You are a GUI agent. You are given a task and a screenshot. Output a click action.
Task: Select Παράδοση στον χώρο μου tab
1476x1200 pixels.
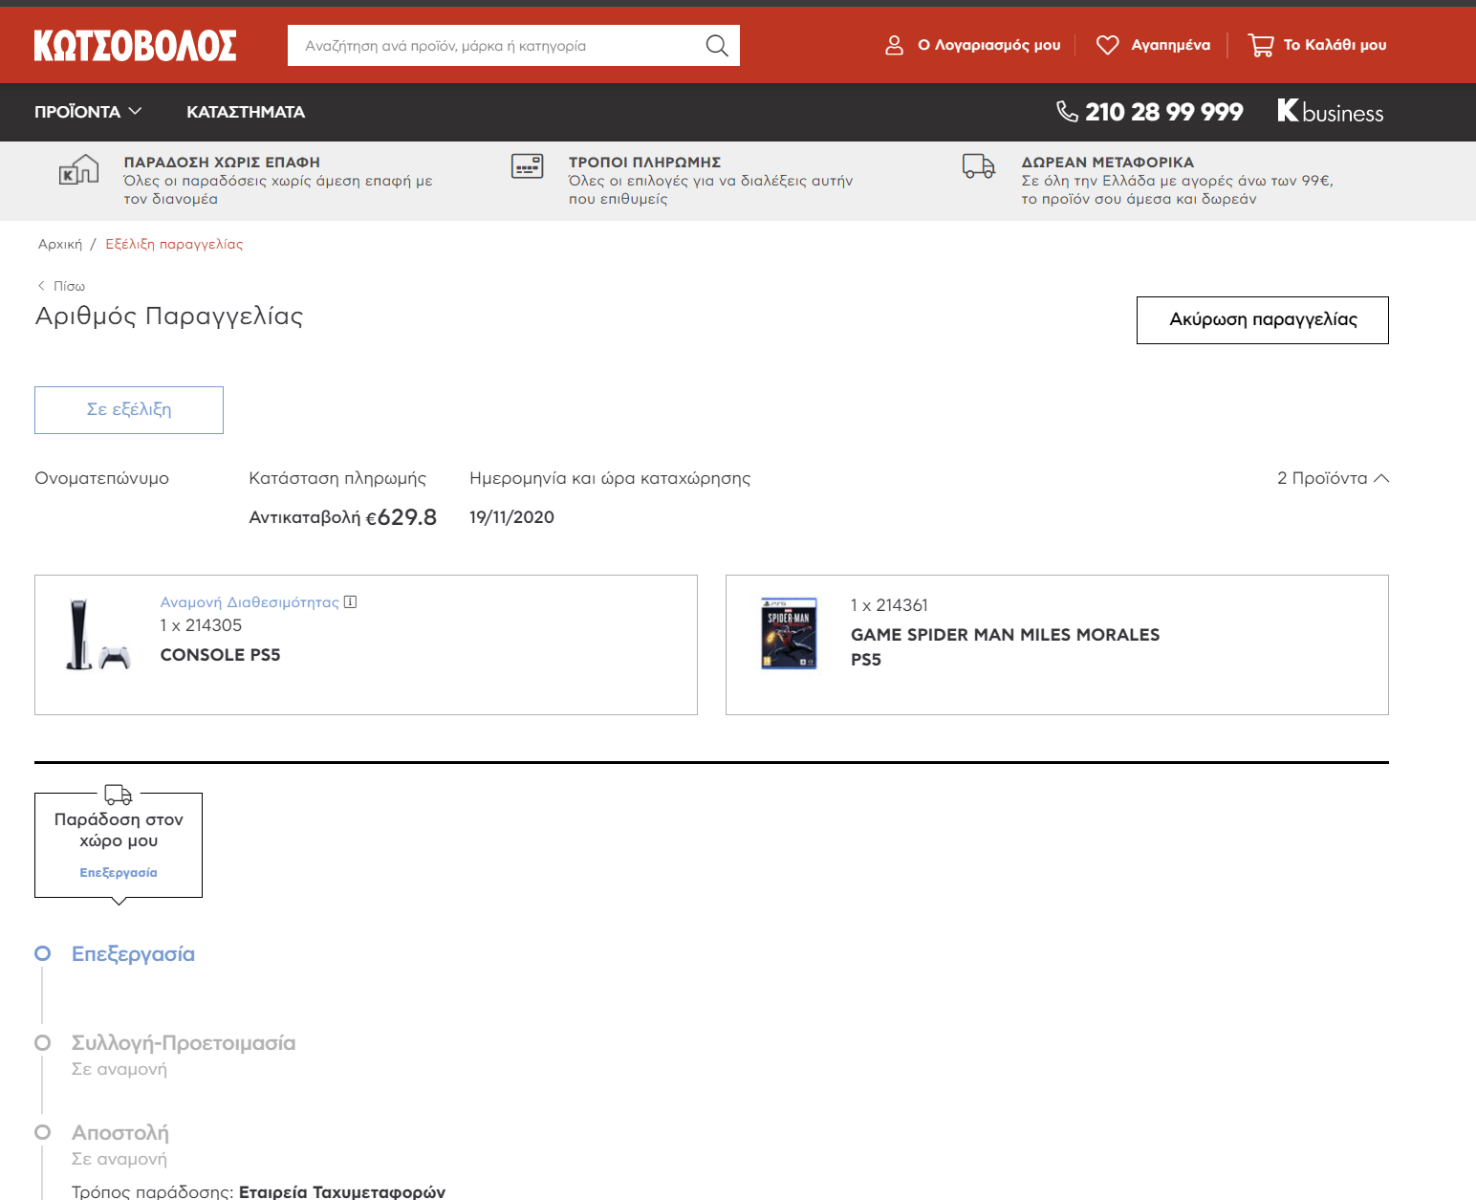point(119,845)
